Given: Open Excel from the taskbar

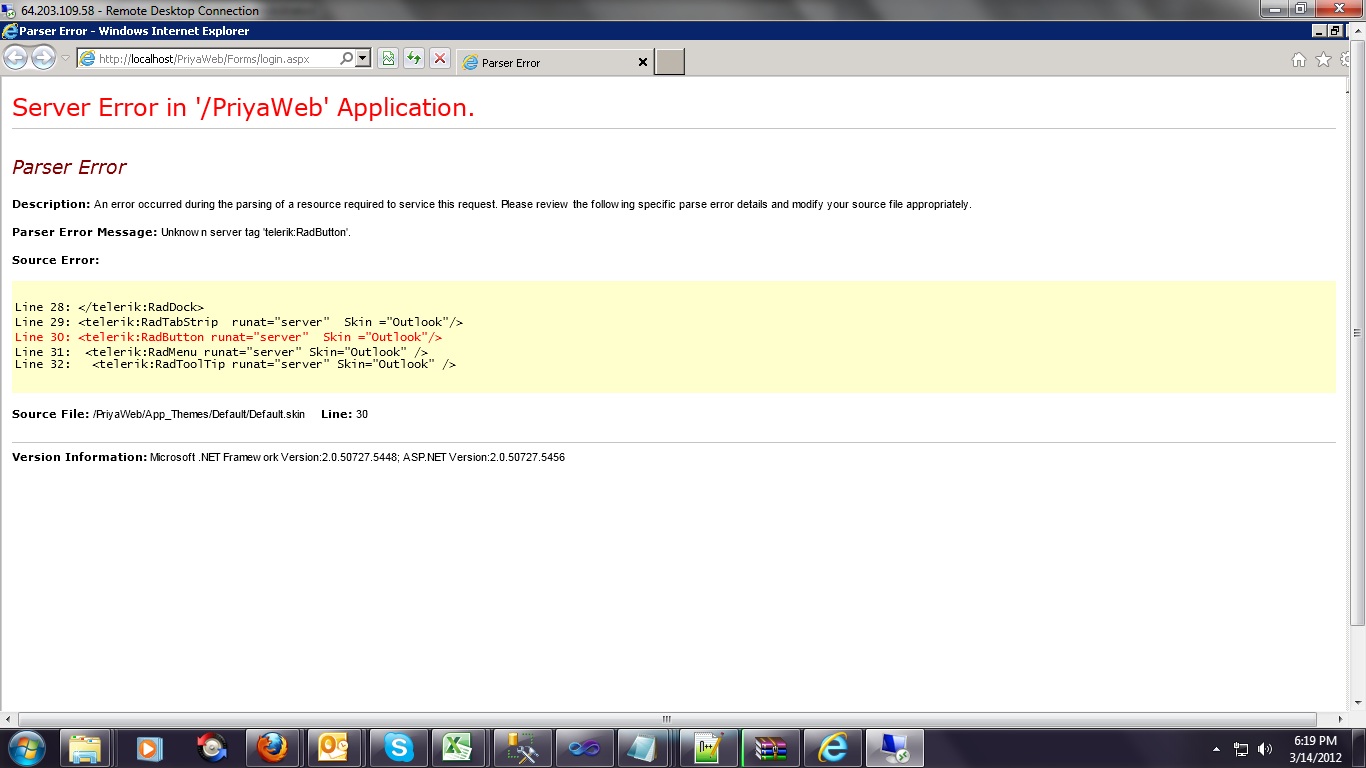Looking at the screenshot, I should (x=458, y=748).
